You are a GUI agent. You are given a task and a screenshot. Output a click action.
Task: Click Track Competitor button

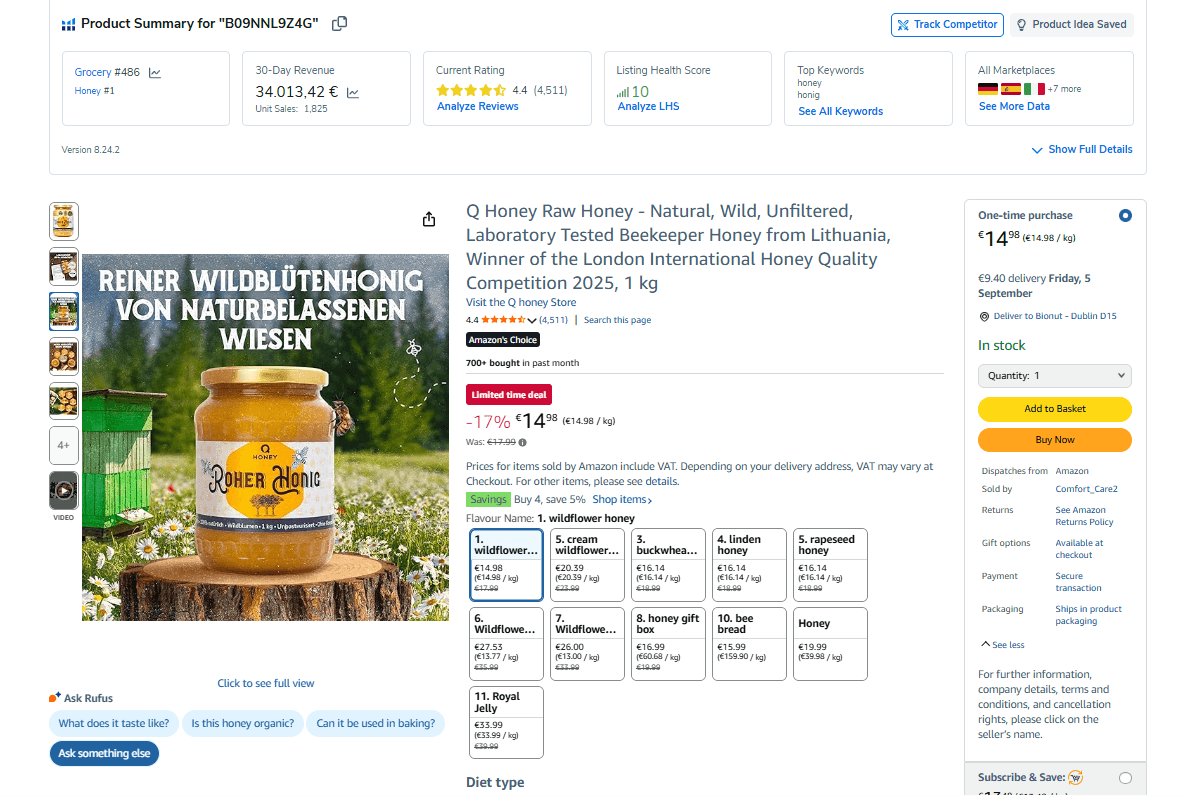(947, 25)
